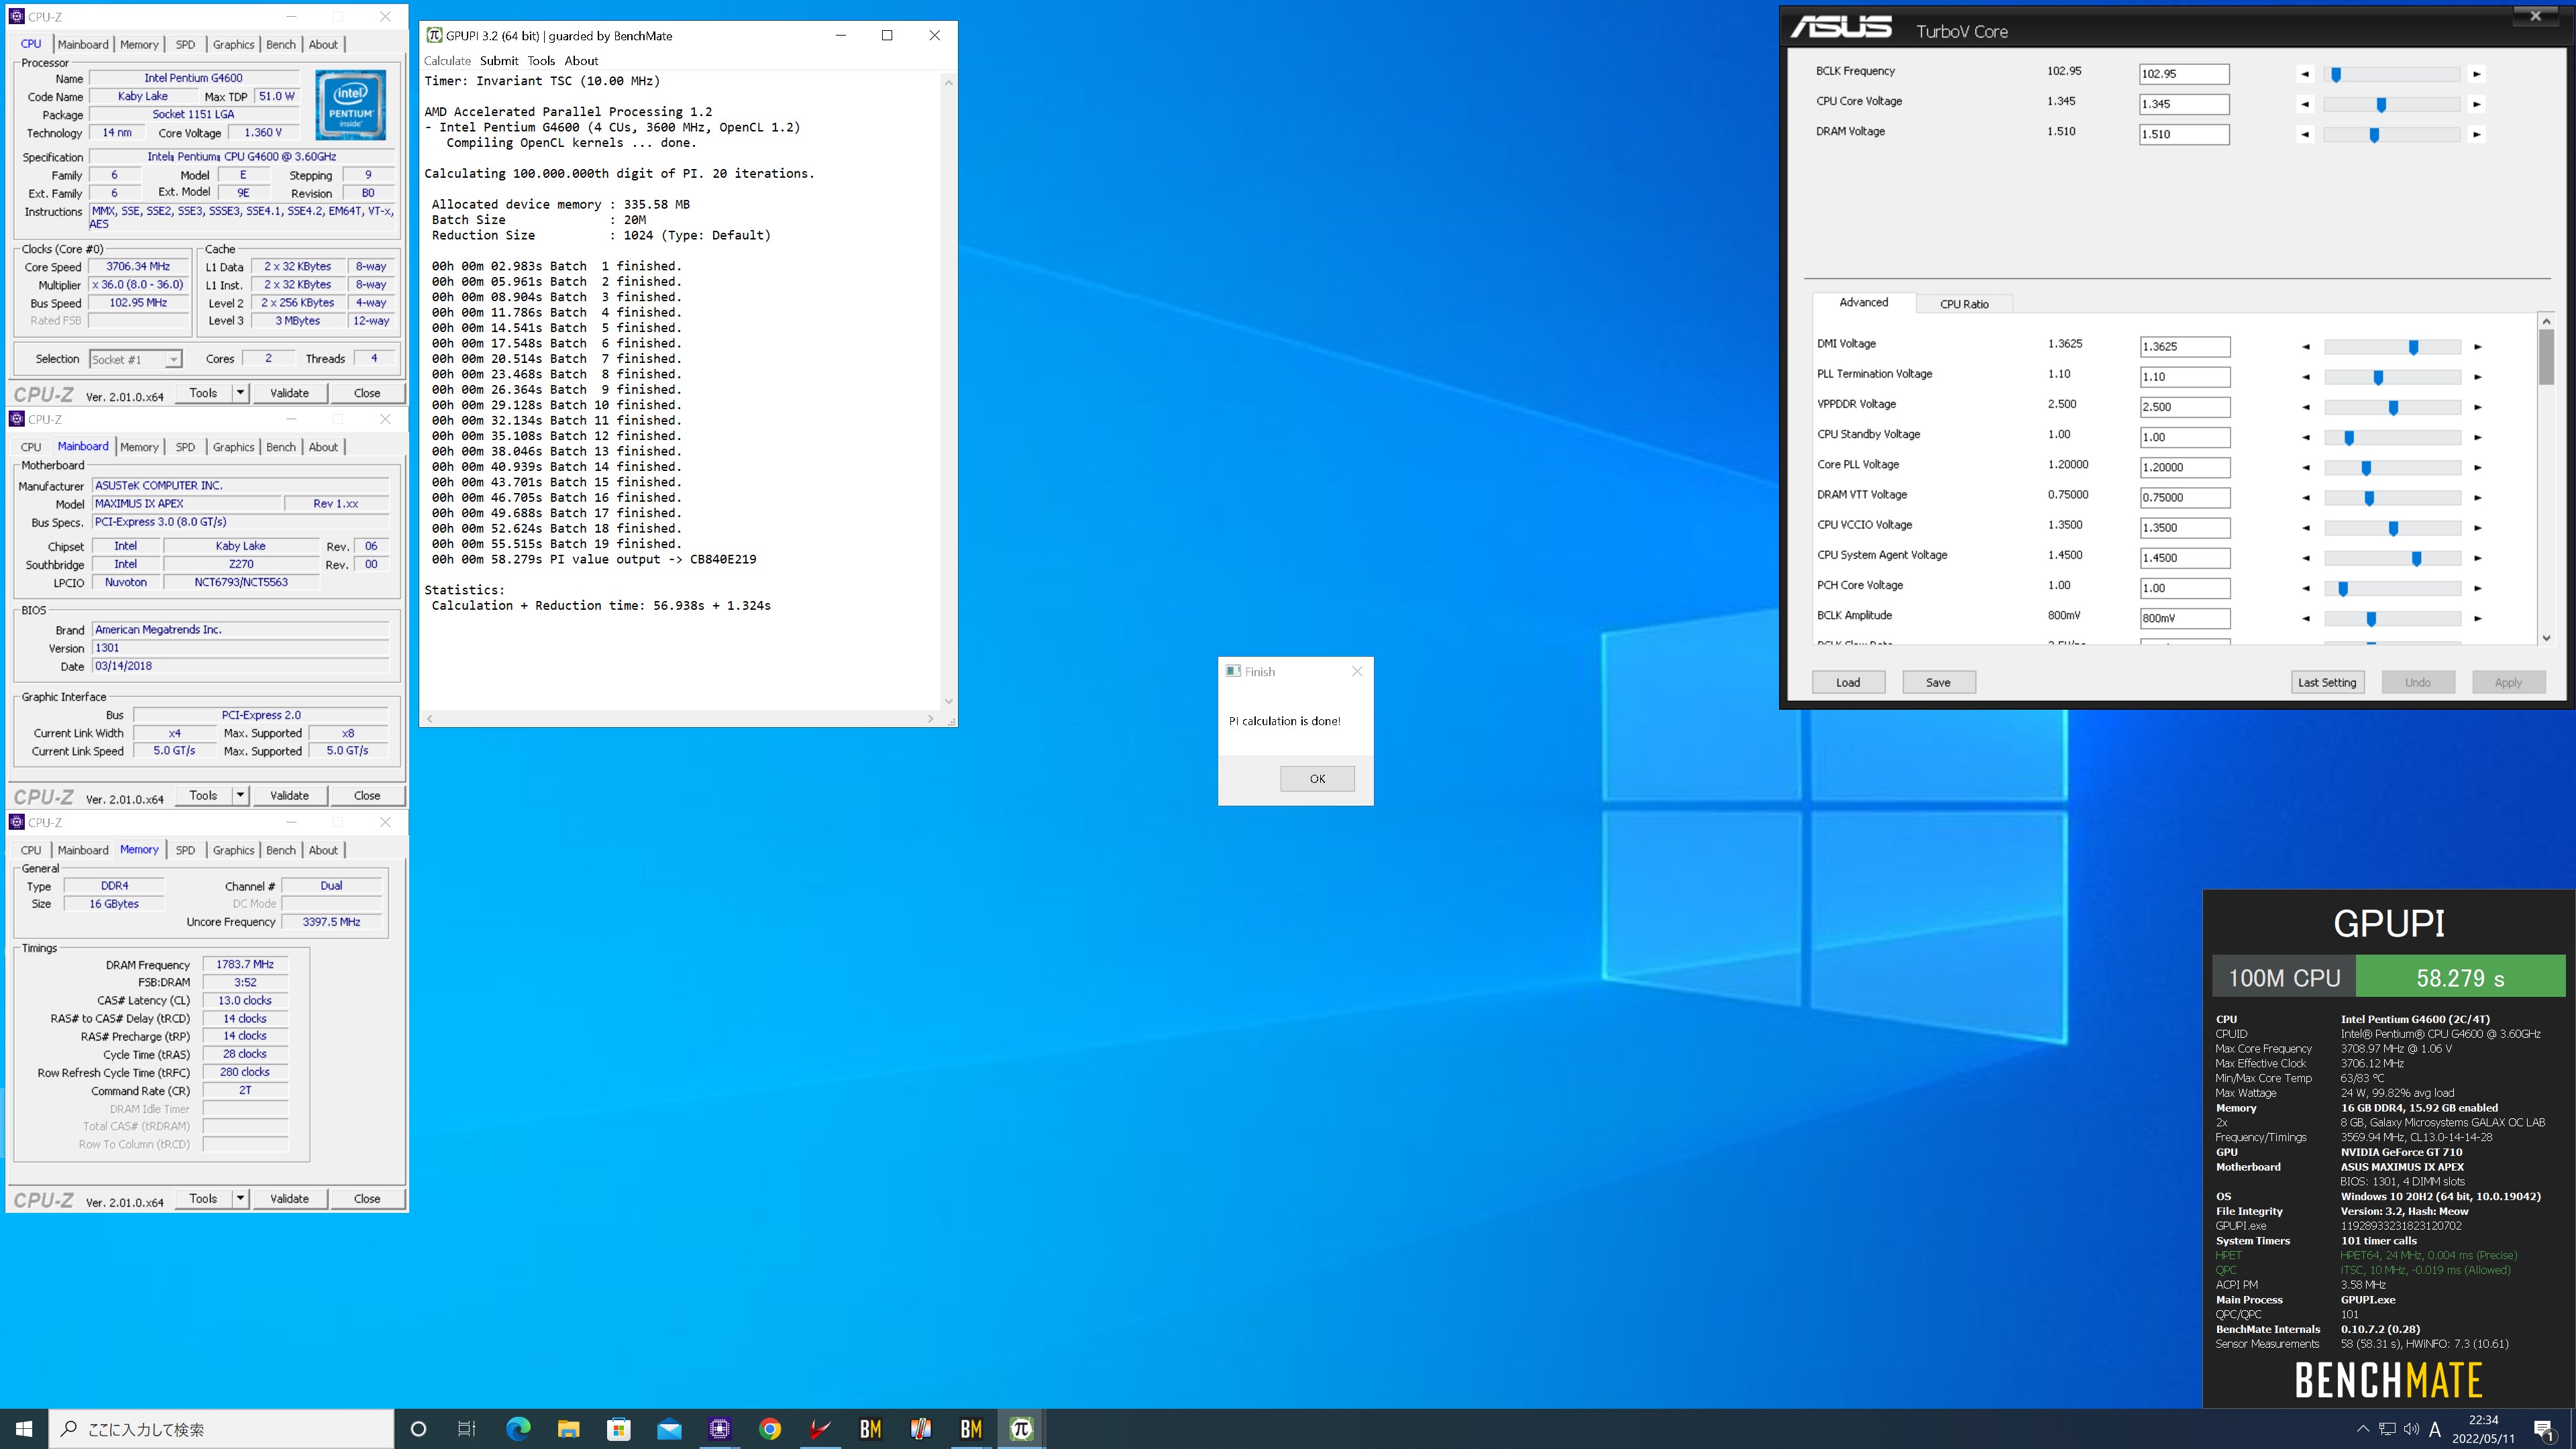2576x1449 pixels.
Task: Click the TurboV advanced settings vertical scrollbar
Action: [x=2546, y=479]
